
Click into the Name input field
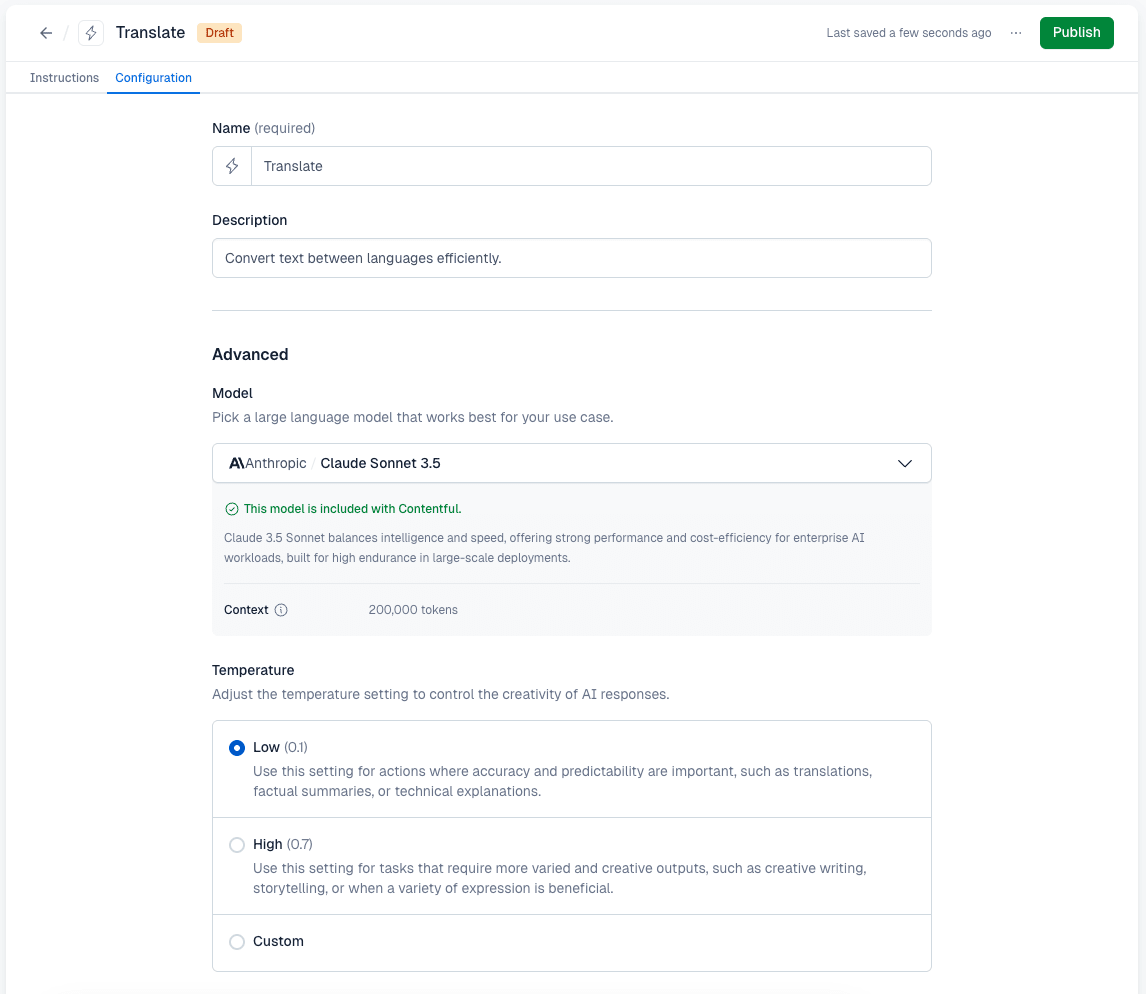[591, 166]
